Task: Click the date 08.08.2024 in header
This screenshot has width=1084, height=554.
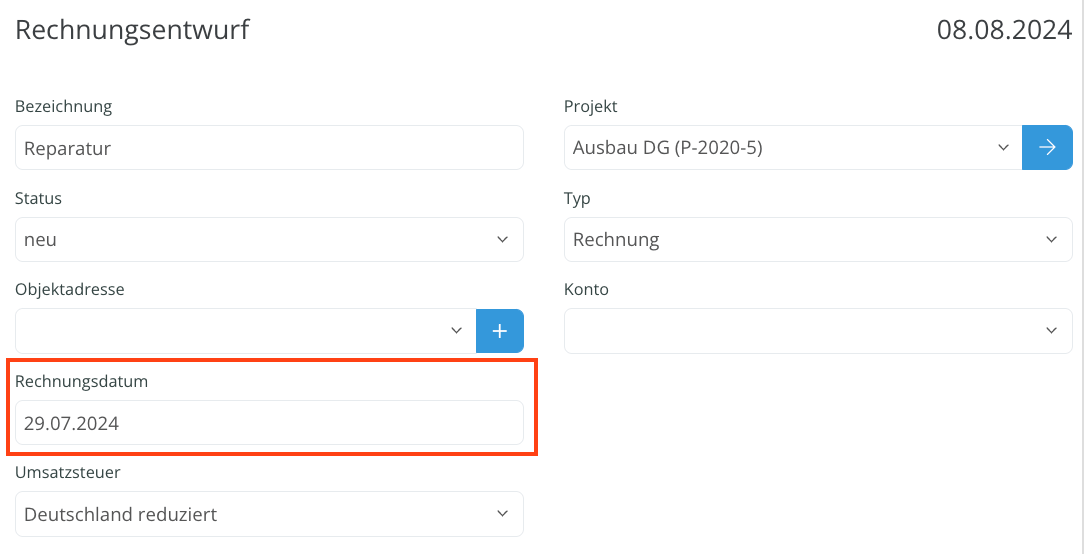Action: click(1004, 30)
